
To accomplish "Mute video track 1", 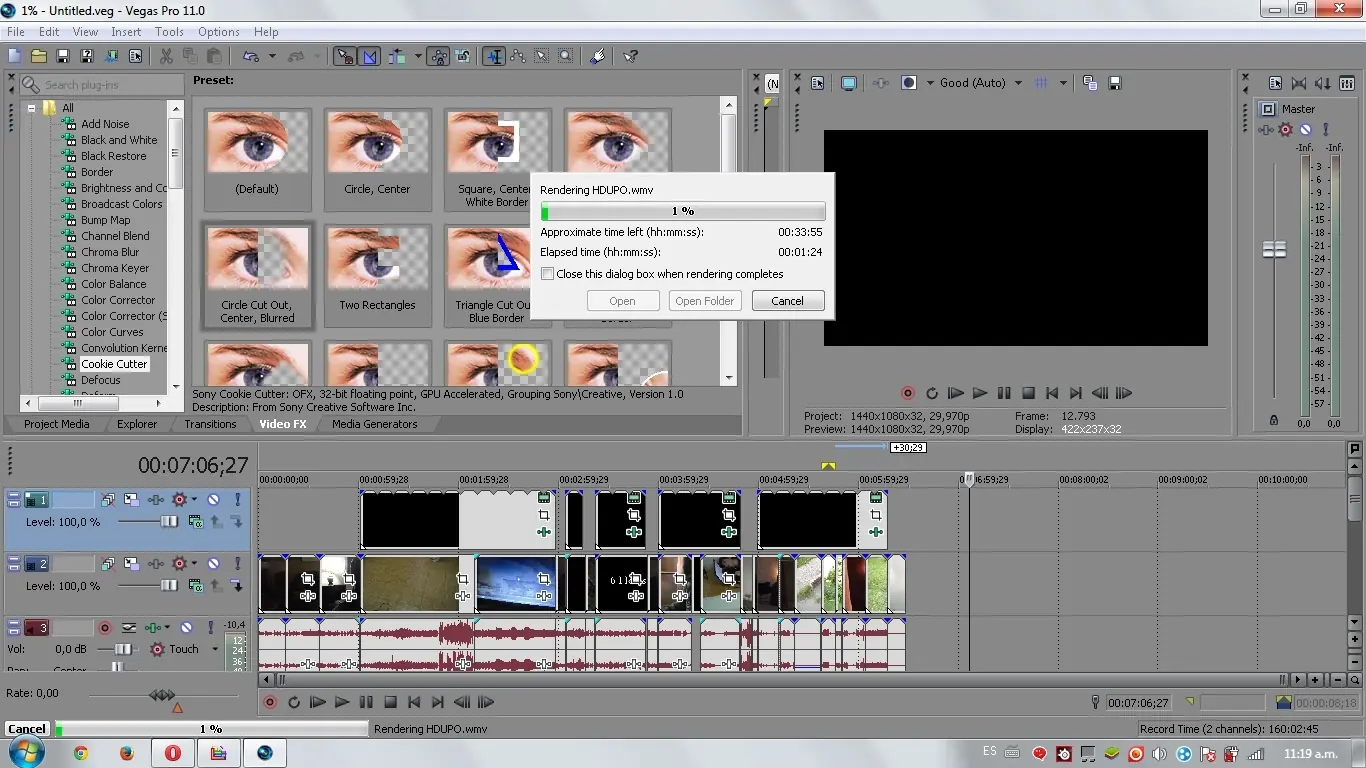I will [x=213, y=499].
